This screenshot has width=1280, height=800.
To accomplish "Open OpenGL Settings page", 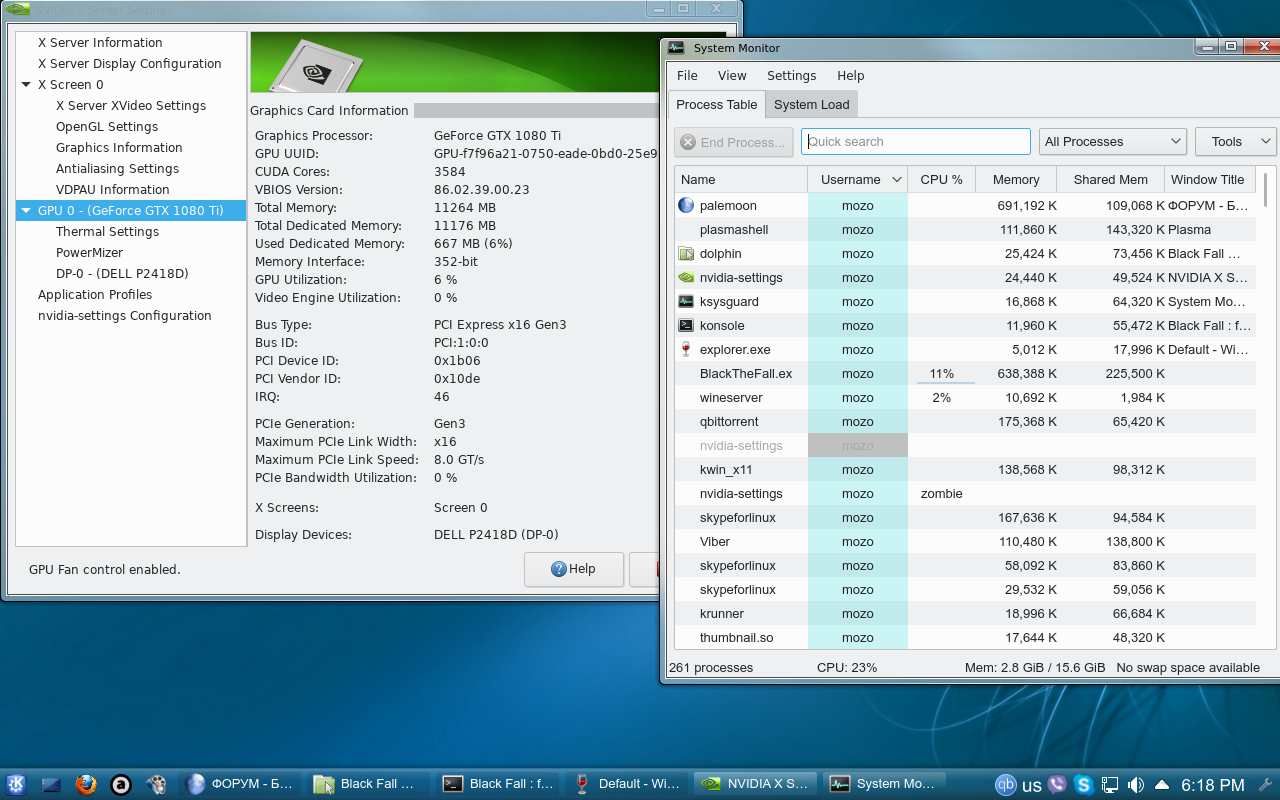I will point(107,127).
